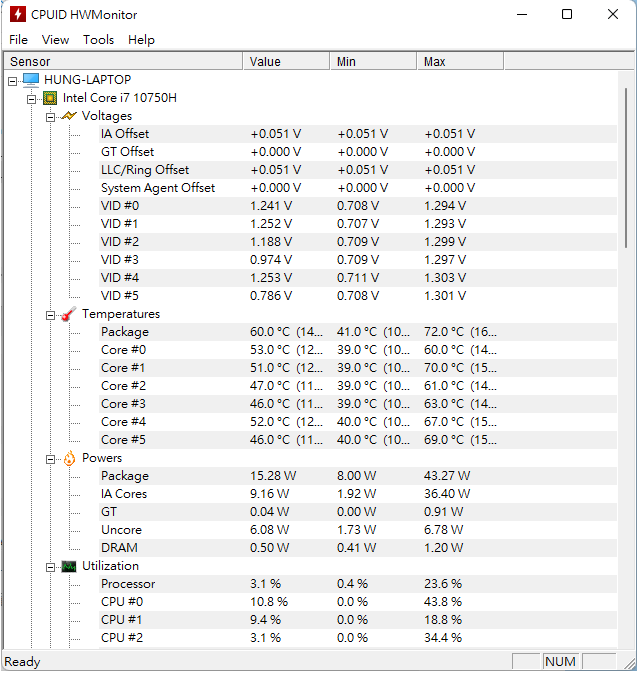Select the temperature Package row

pos(358,332)
